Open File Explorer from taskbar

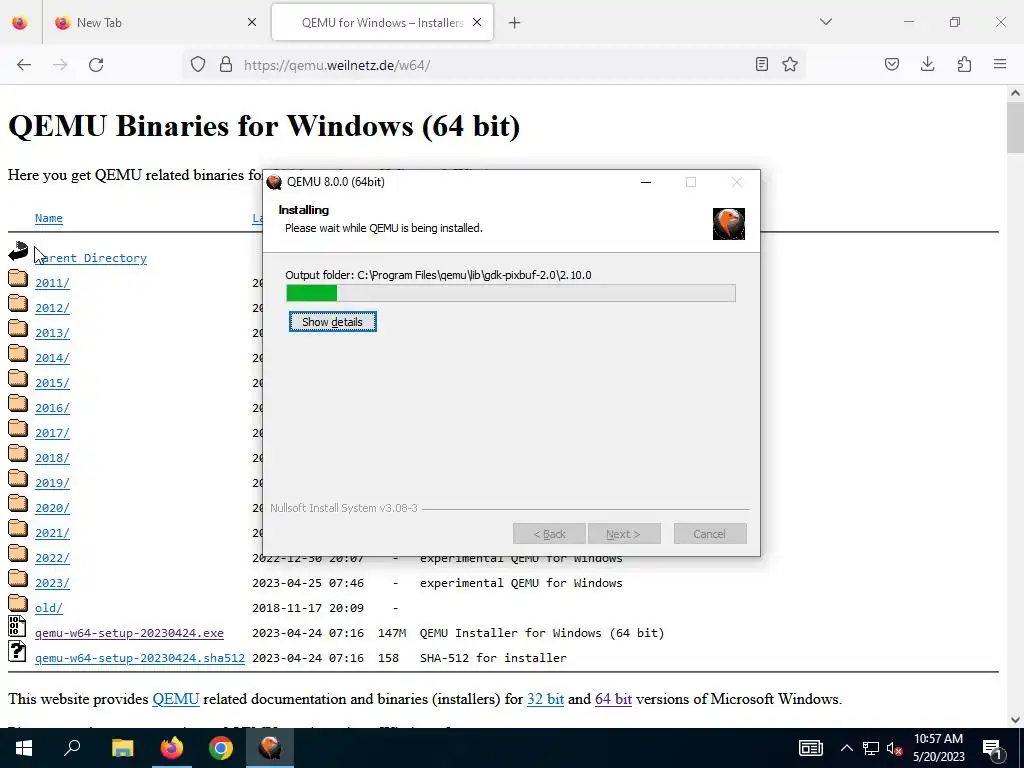point(122,748)
